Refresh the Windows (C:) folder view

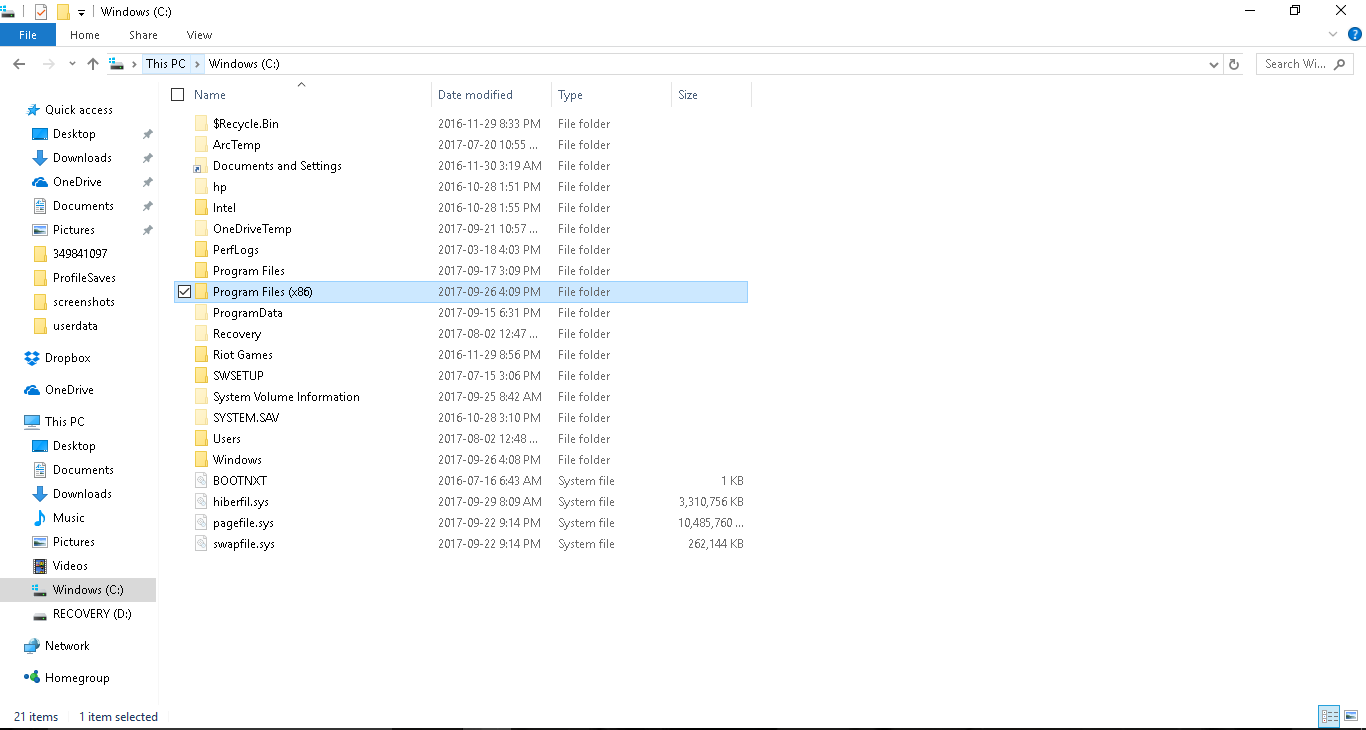(x=1234, y=64)
